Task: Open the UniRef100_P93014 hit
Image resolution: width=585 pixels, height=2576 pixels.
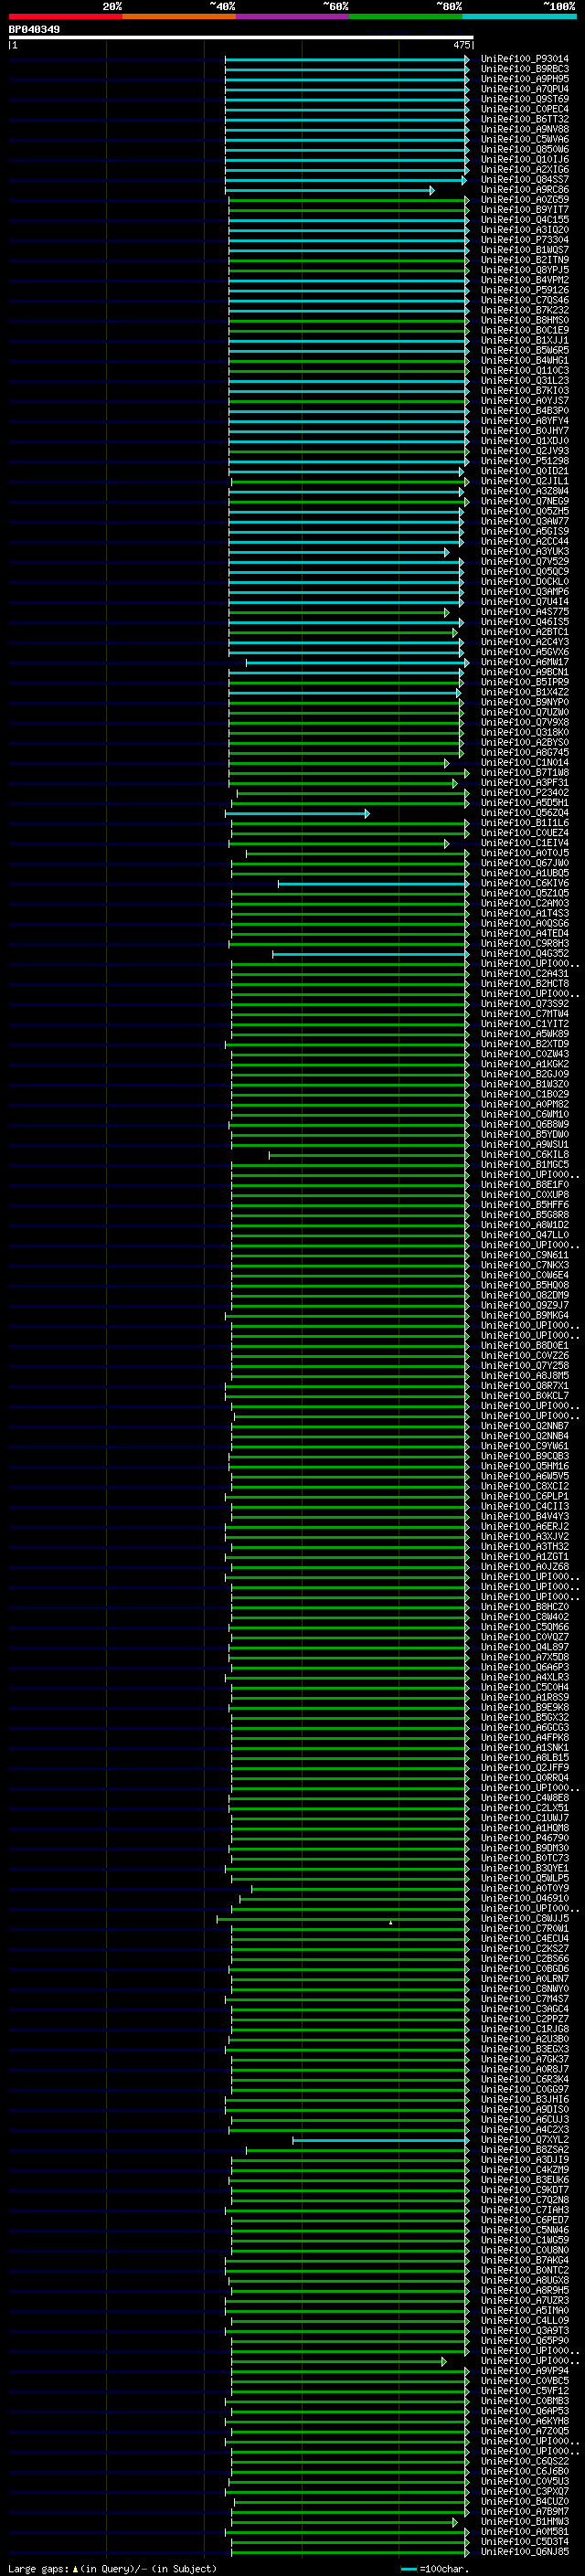Action: 524,59
